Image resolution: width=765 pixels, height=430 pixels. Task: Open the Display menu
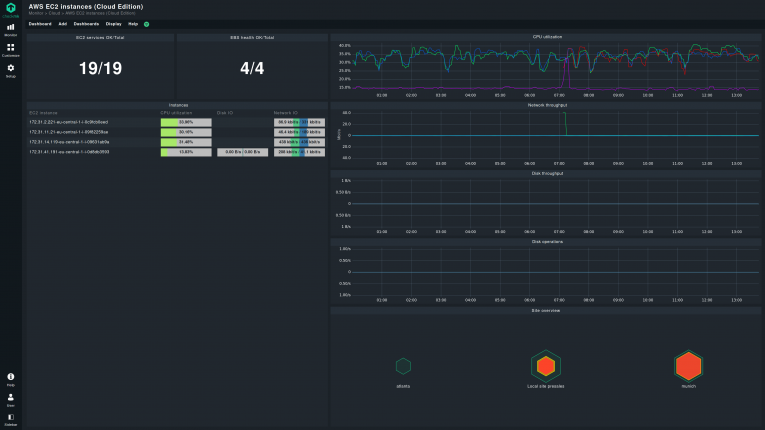[x=114, y=23]
